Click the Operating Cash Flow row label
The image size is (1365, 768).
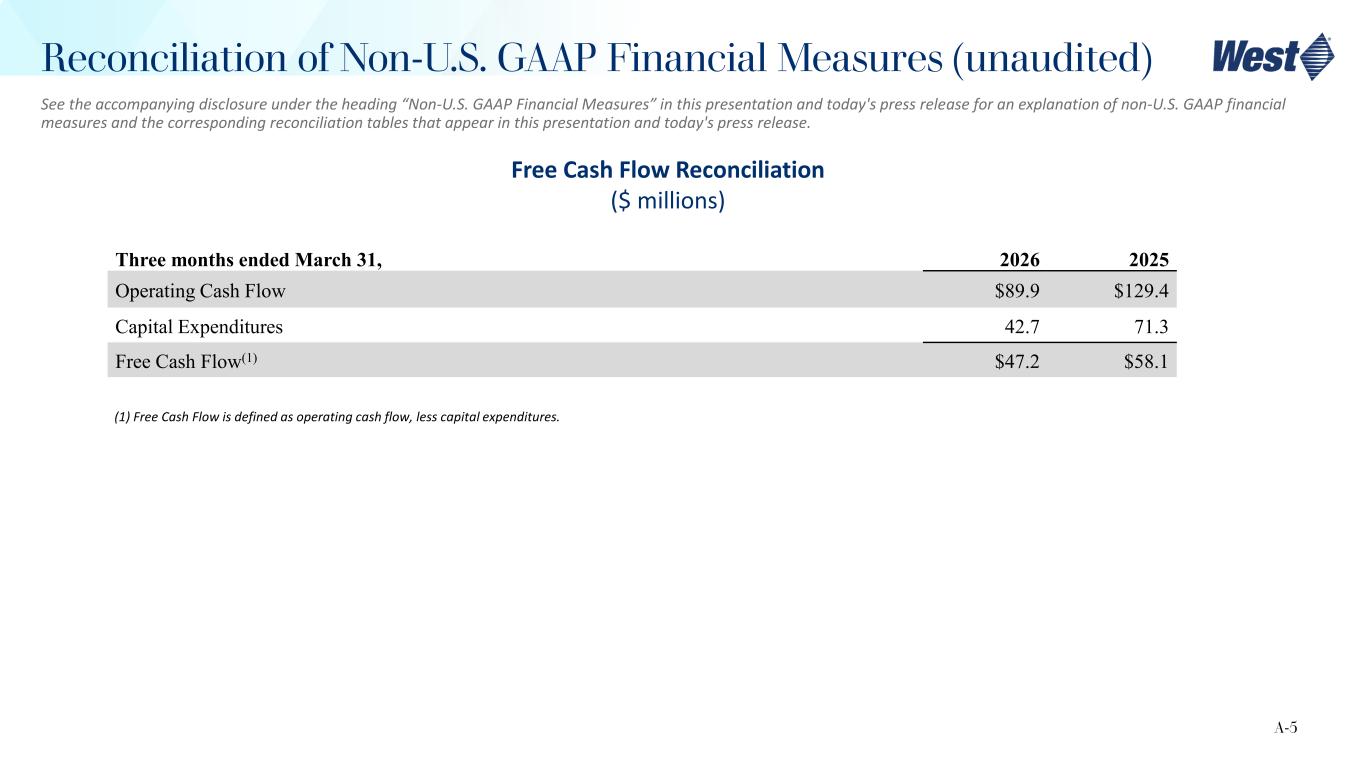coord(201,290)
